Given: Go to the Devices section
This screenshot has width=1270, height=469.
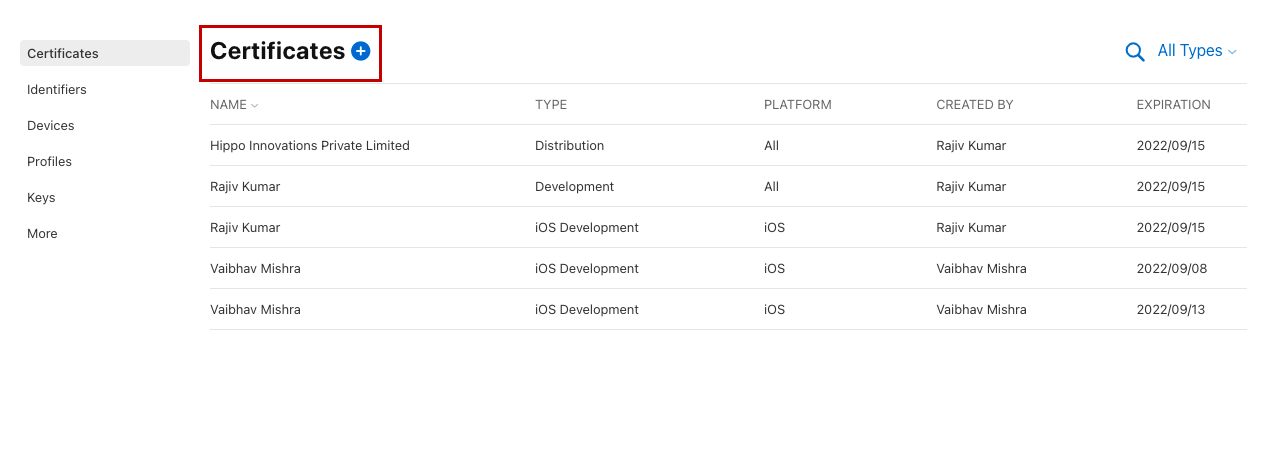Looking at the screenshot, I should pos(51,126).
